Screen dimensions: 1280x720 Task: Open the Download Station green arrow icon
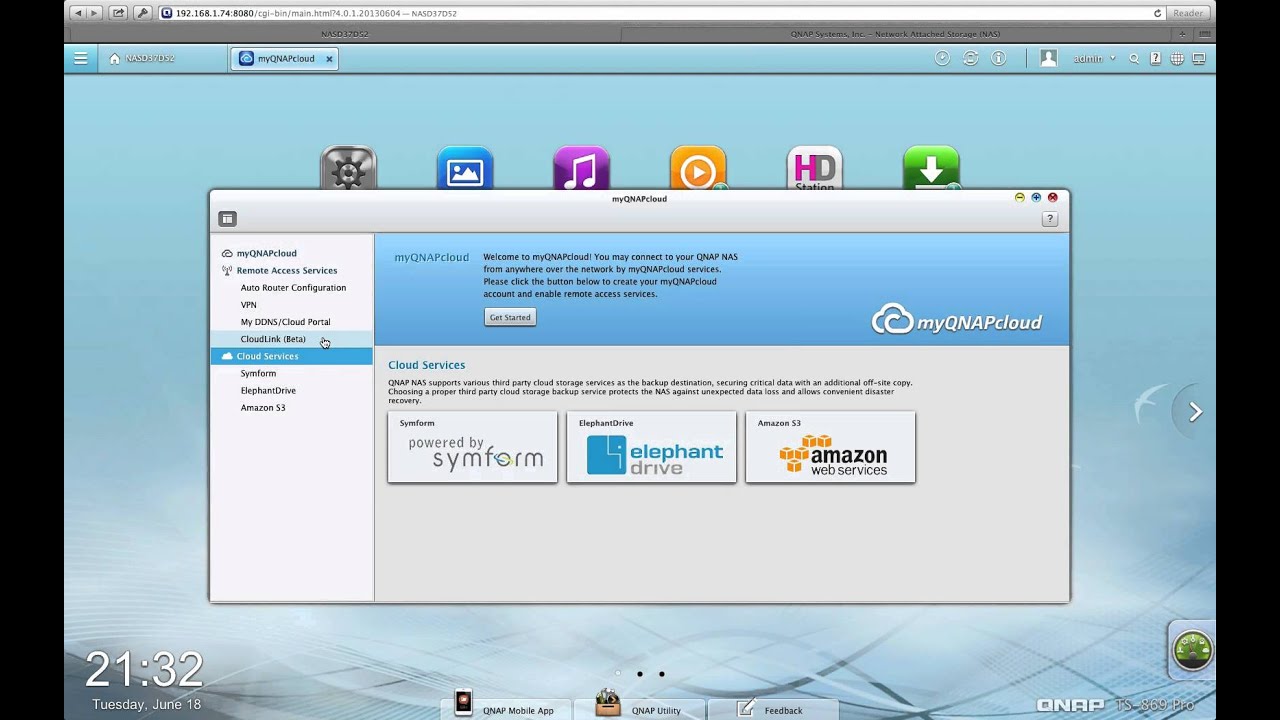[931, 168]
